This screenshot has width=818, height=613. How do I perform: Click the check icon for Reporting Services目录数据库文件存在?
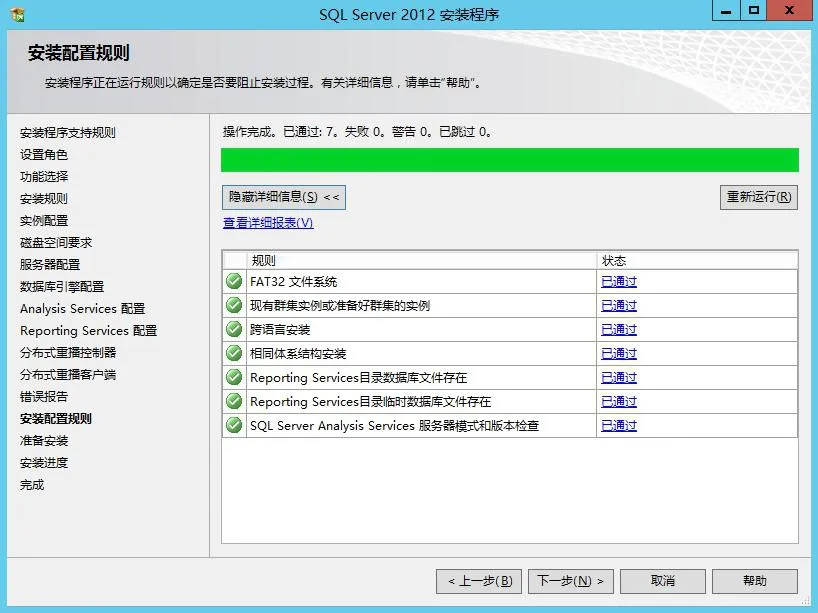[x=233, y=377]
